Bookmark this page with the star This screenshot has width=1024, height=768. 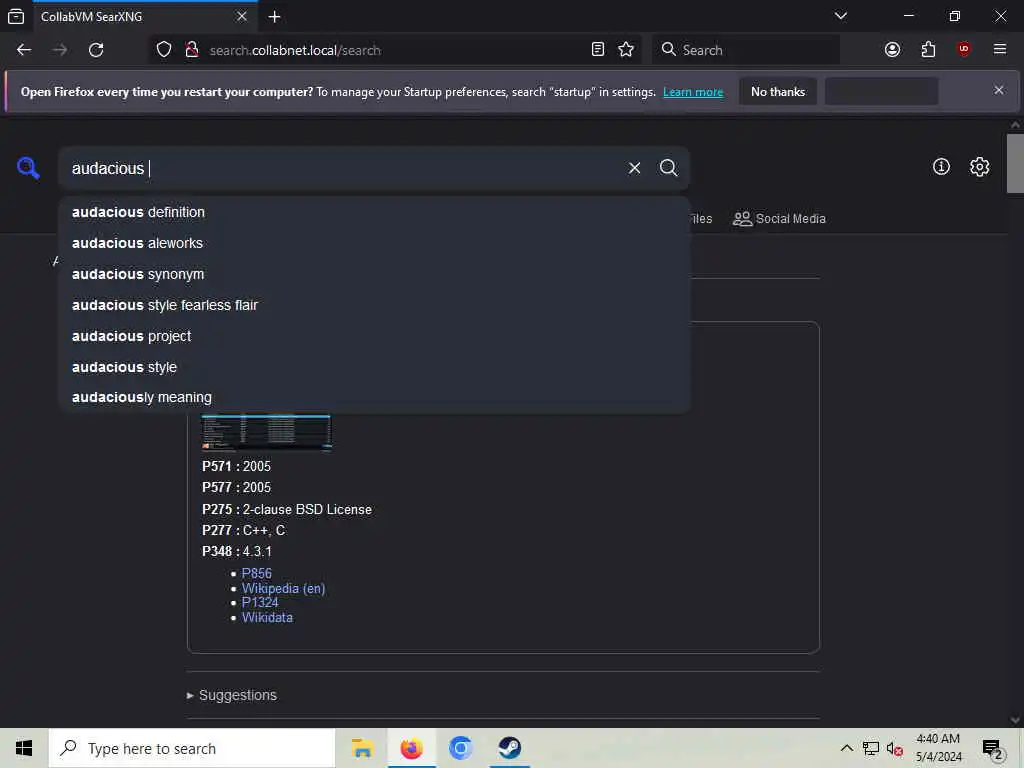(x=626, y=50)
